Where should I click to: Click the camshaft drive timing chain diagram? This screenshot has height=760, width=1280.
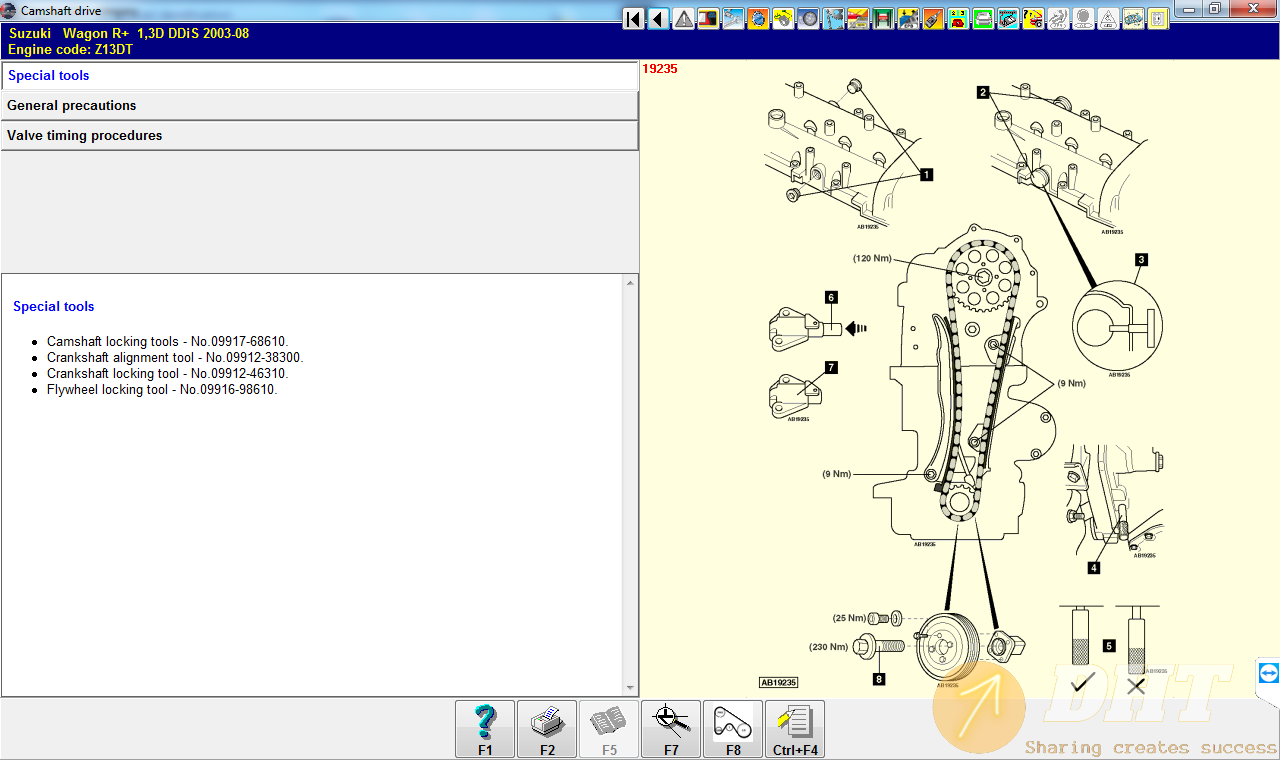click(x=960, y=380)
